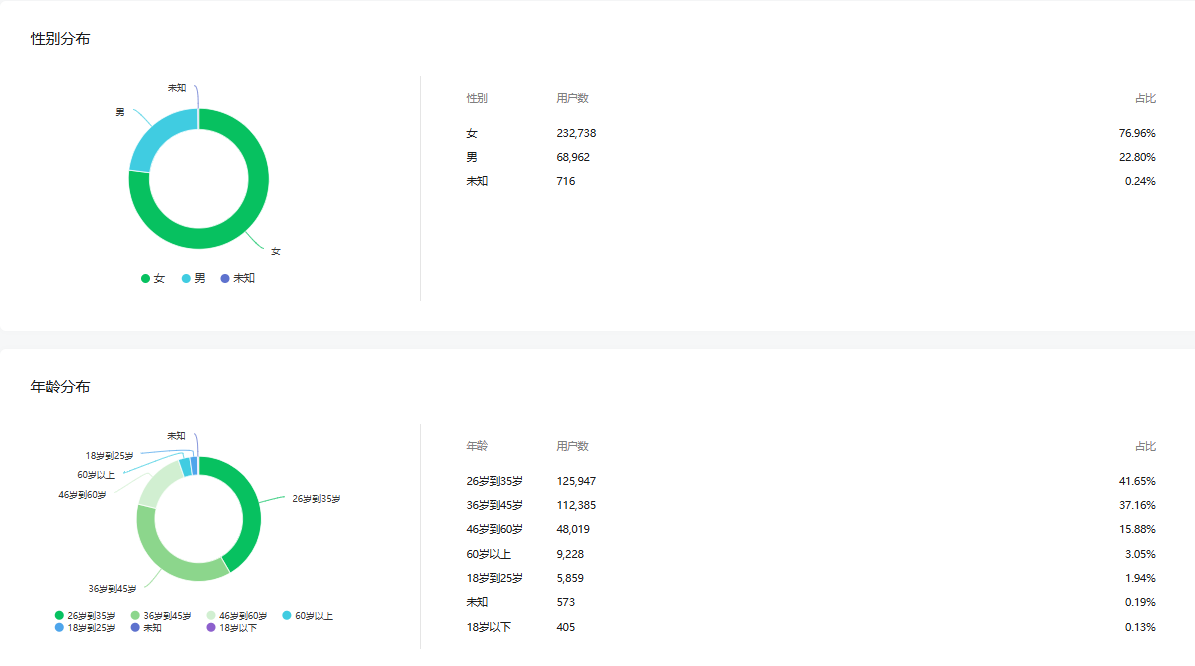Select the 60岁以上 row in age table
Viewport: 1195px width, 666px height.
click(811, 554)
